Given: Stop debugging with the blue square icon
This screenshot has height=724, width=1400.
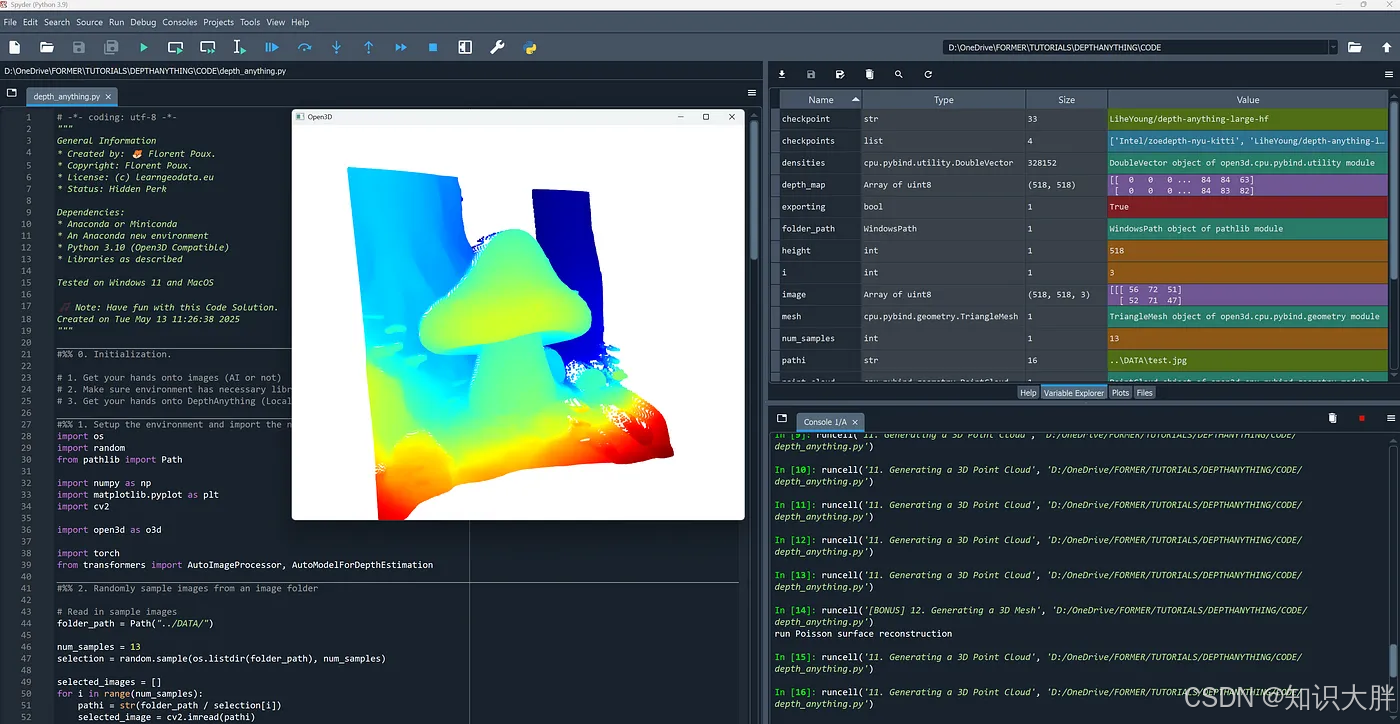Looking at the screenshot, I should click(433, 47).
